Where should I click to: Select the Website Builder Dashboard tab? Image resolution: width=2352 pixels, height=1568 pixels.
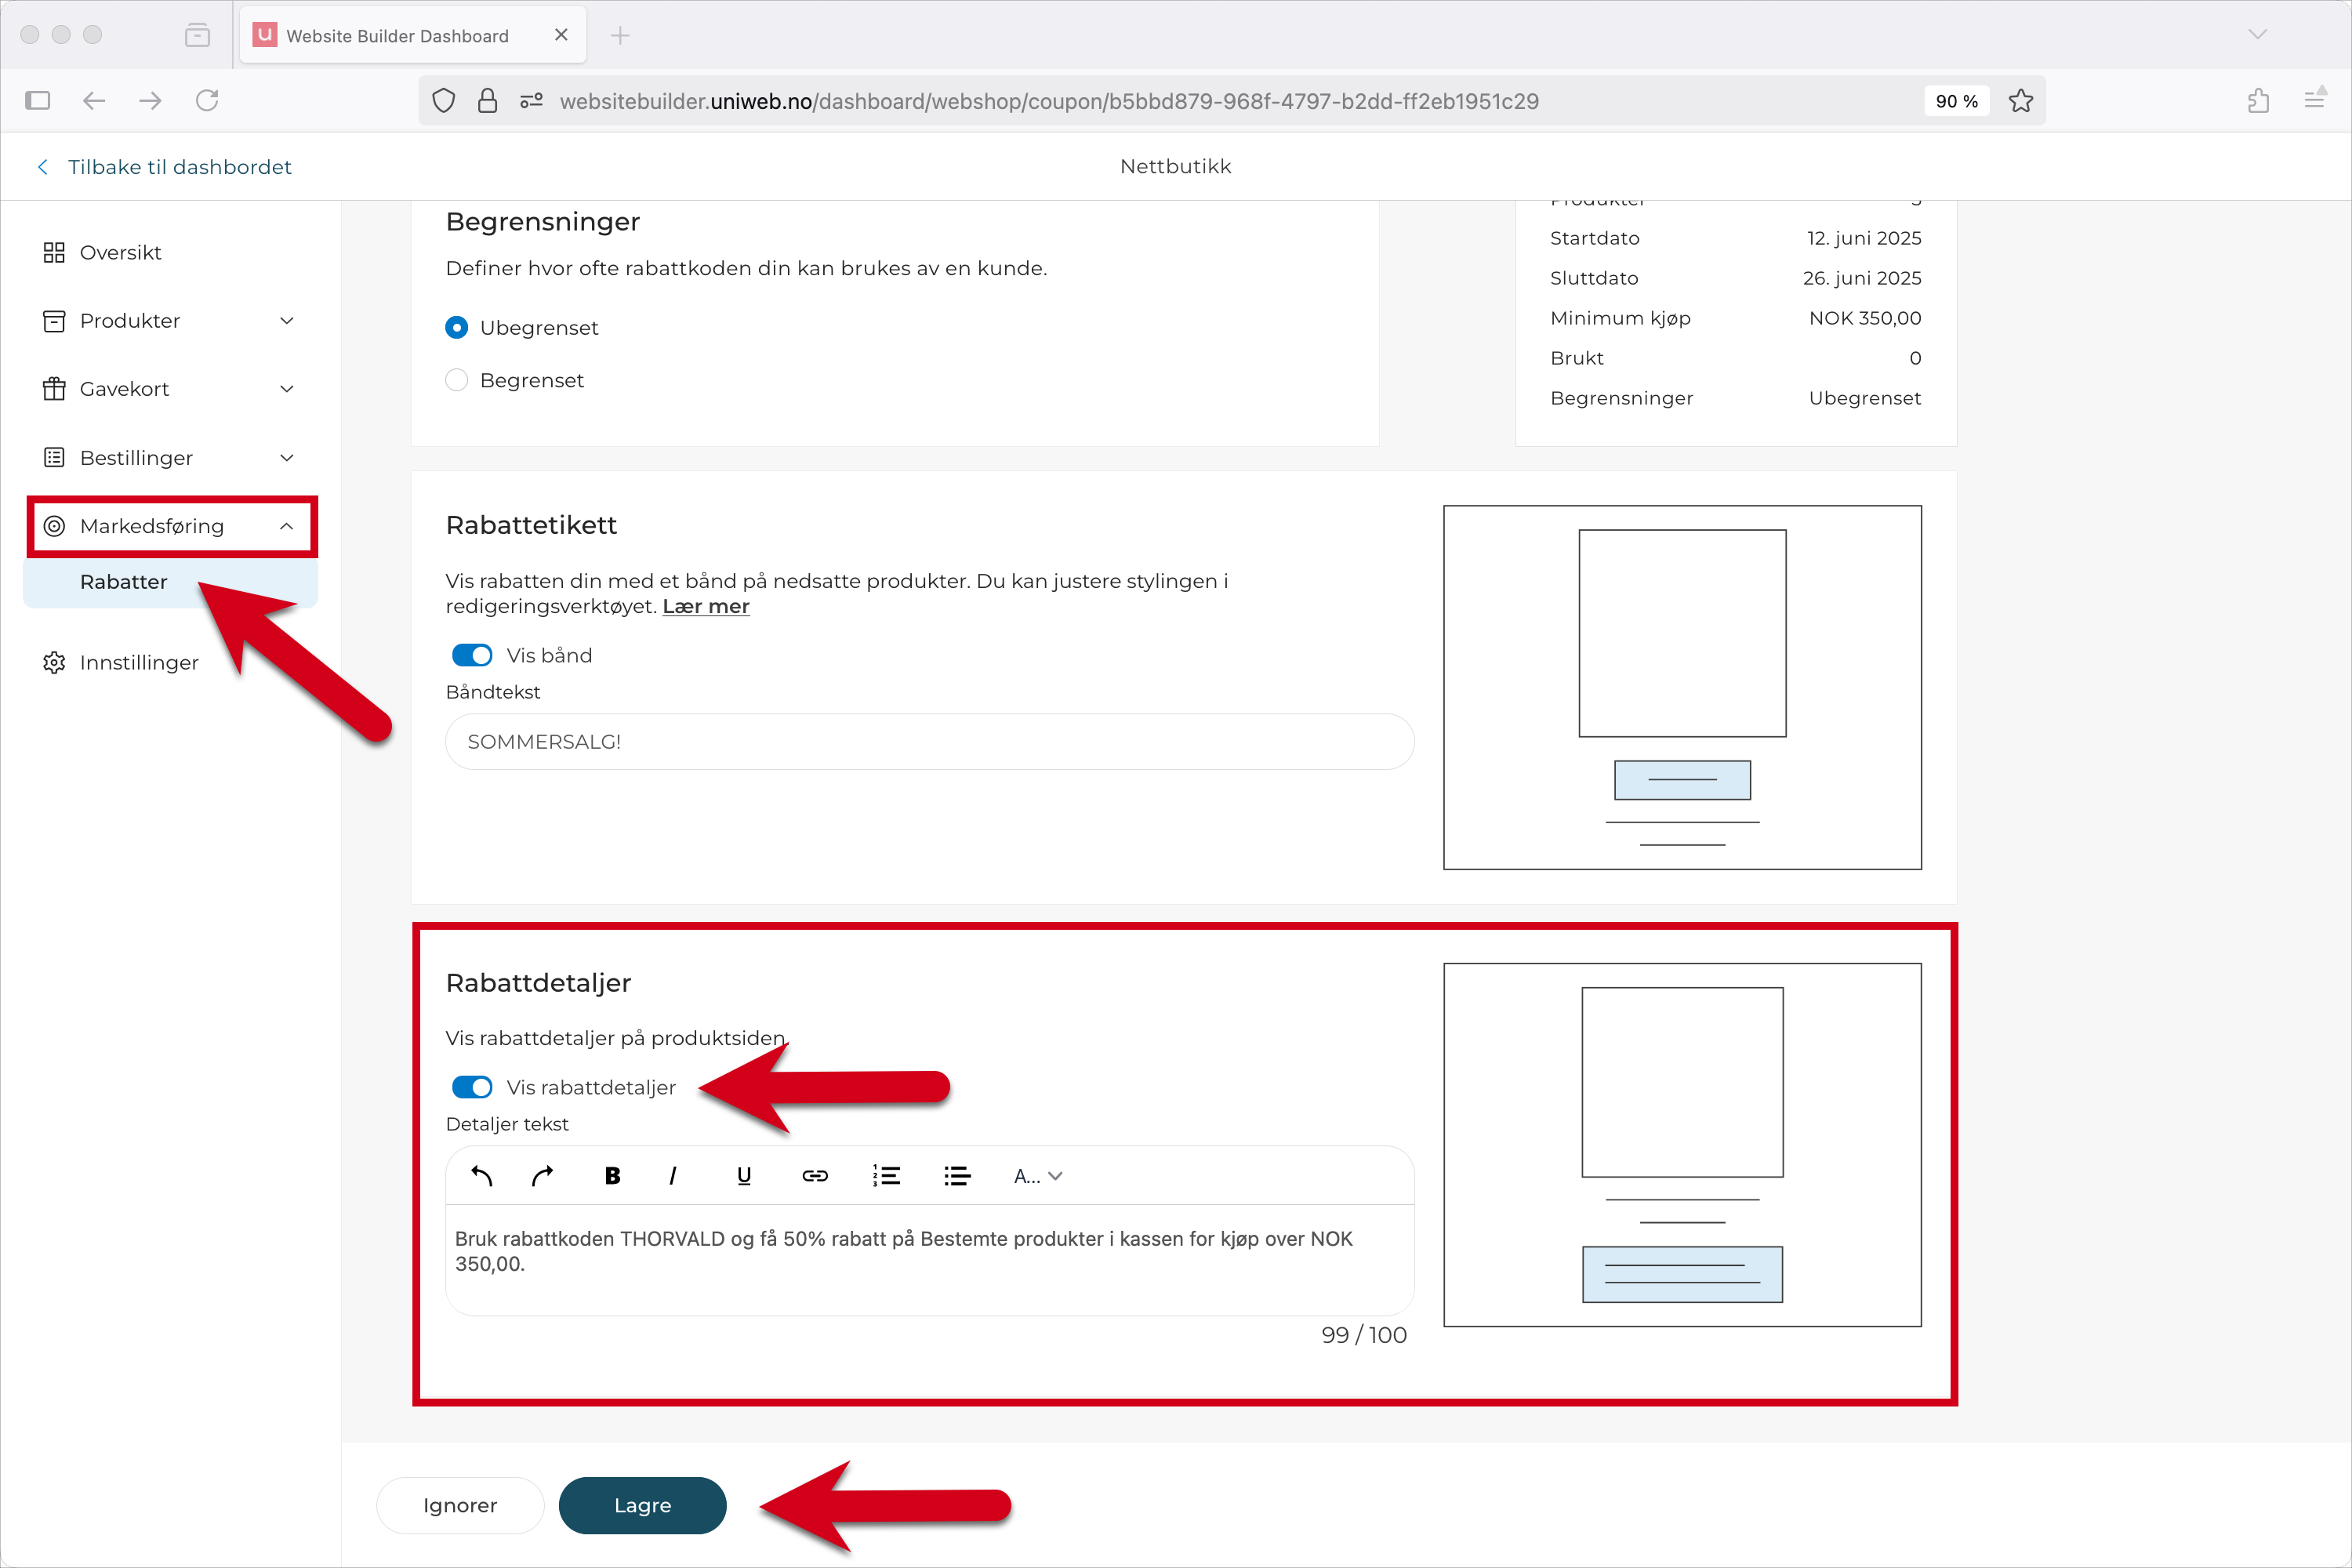click(x=413, y=35)
